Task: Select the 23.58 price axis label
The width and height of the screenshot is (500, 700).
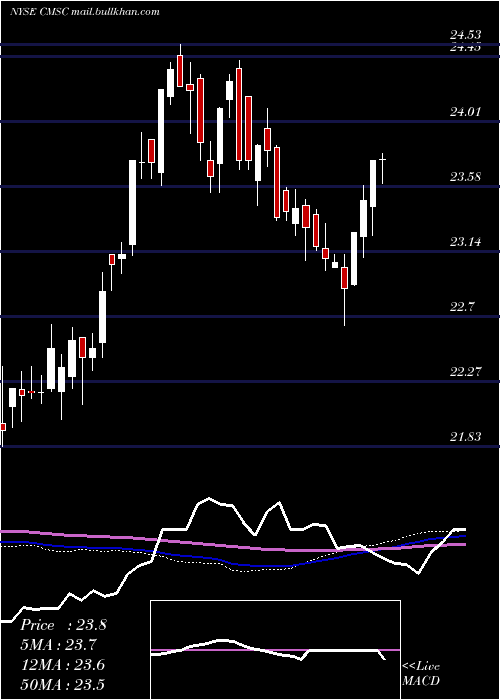Action: pos(466,176)
